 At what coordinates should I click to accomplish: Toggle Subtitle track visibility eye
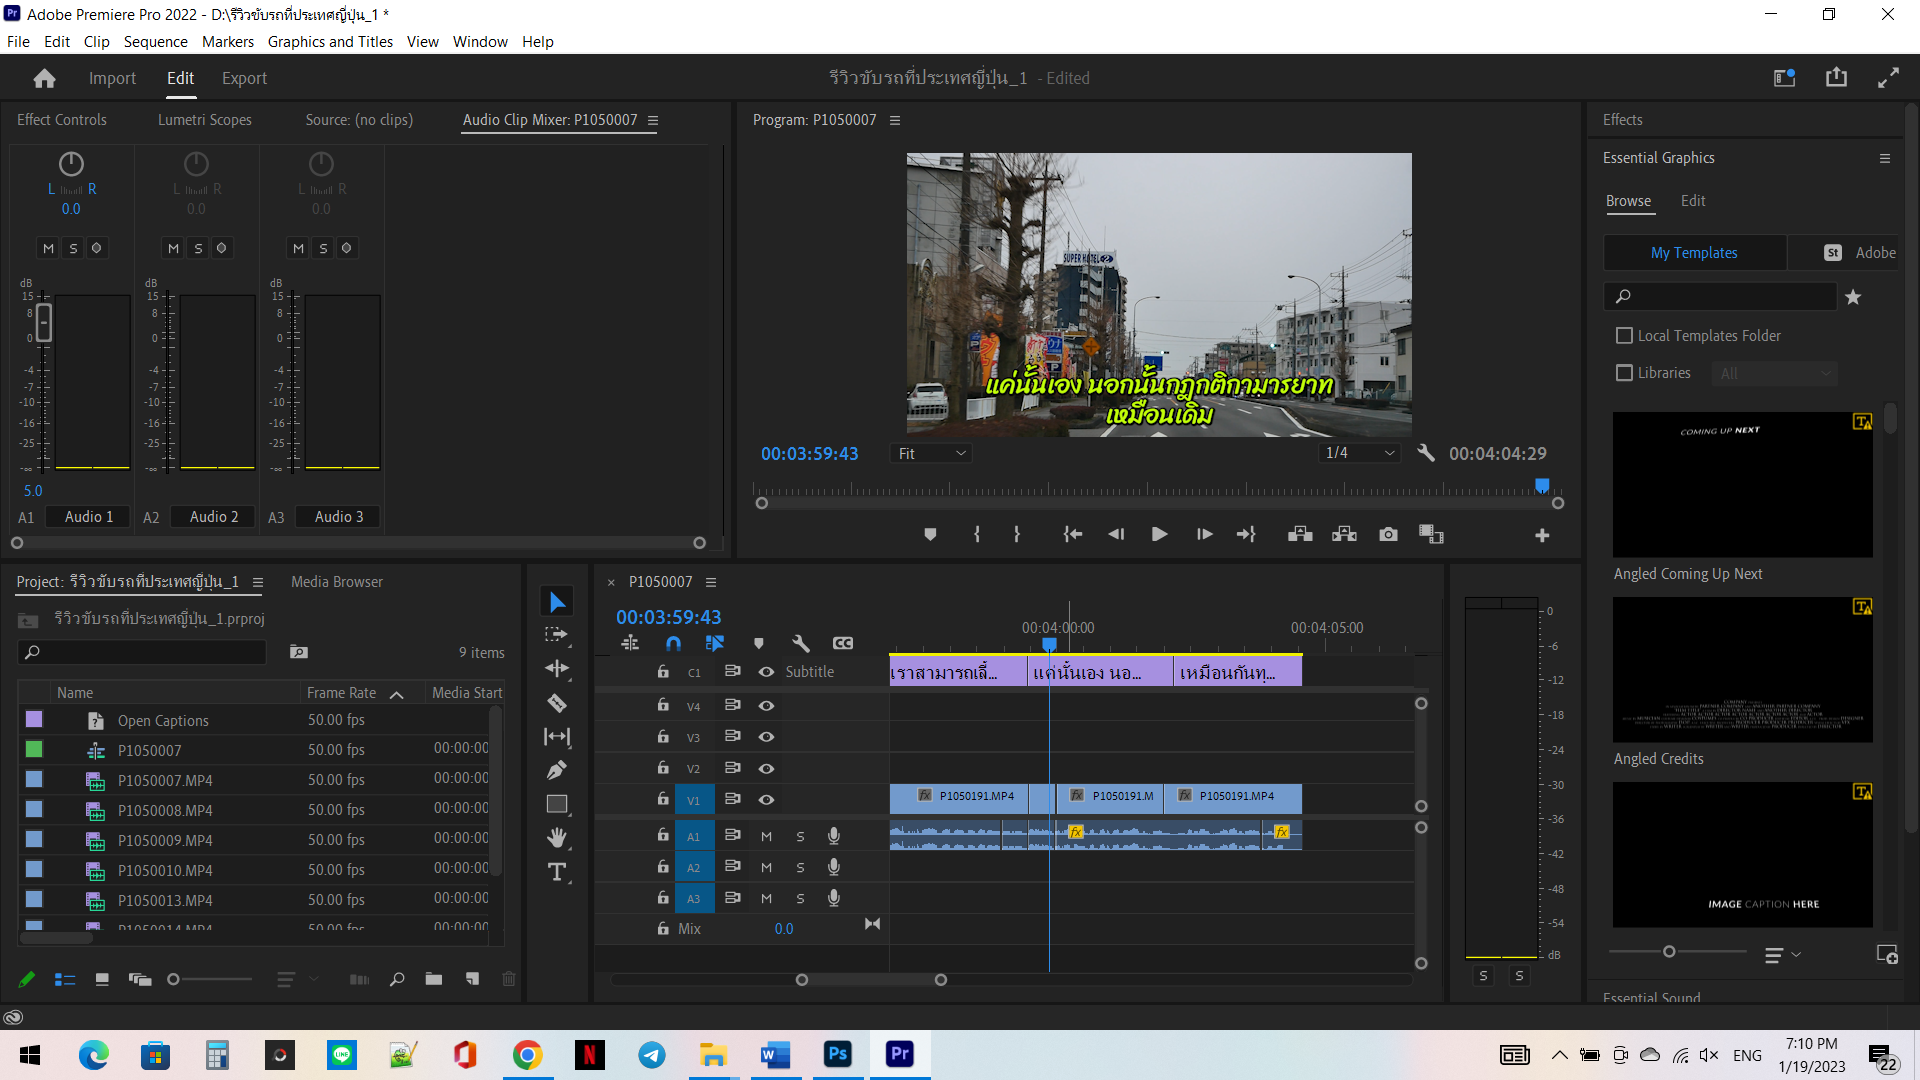click(x=766, y=672)
